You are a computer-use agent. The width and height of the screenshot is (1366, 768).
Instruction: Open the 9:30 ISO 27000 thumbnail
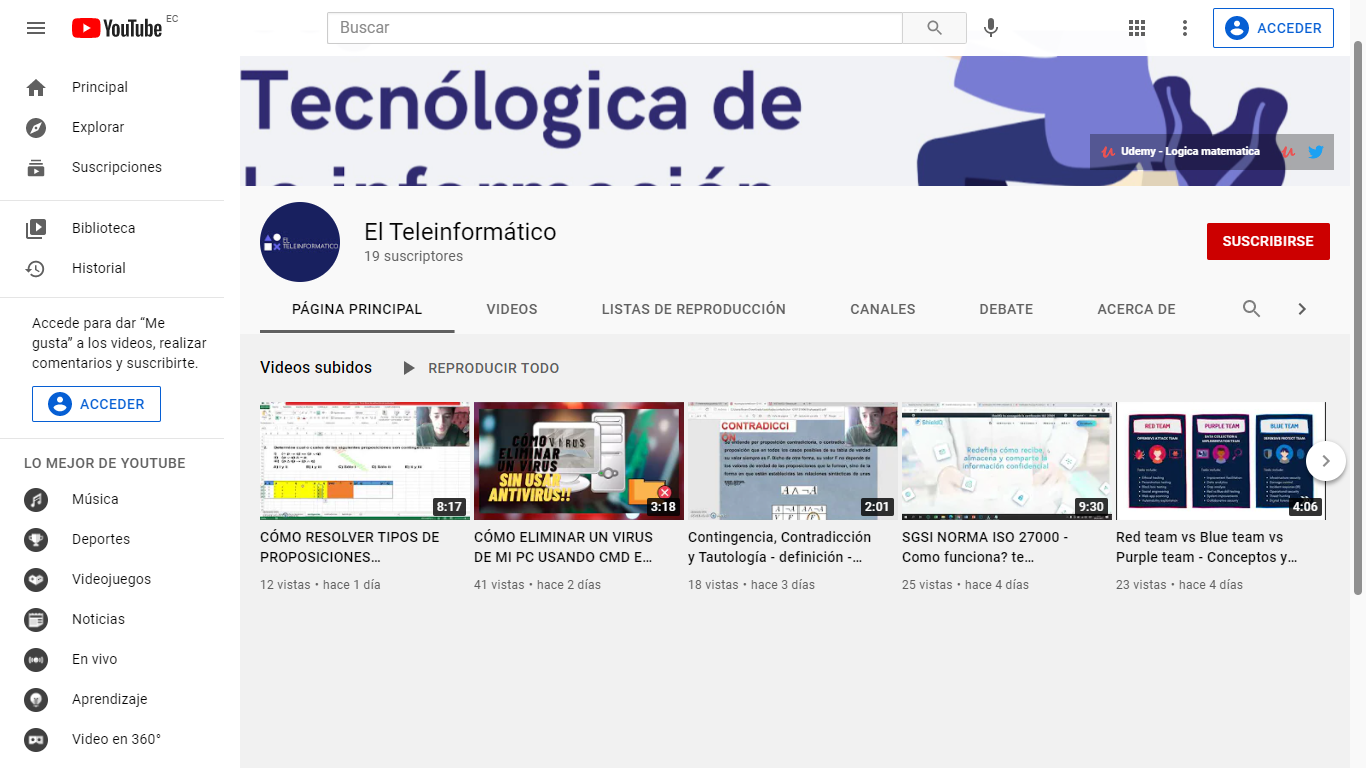[x=1007, y=461]
